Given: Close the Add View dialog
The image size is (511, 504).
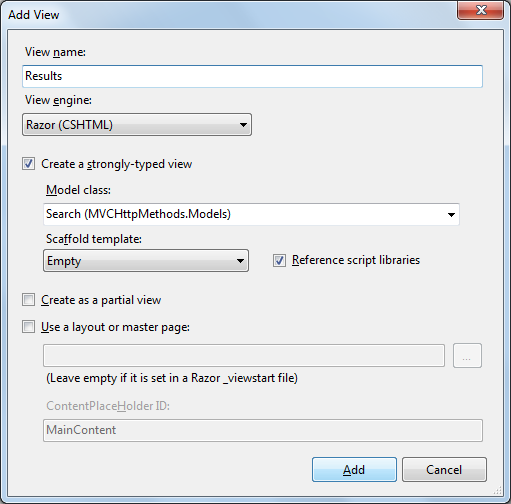Looking at the screenshot, I should [x=480, y=10].
